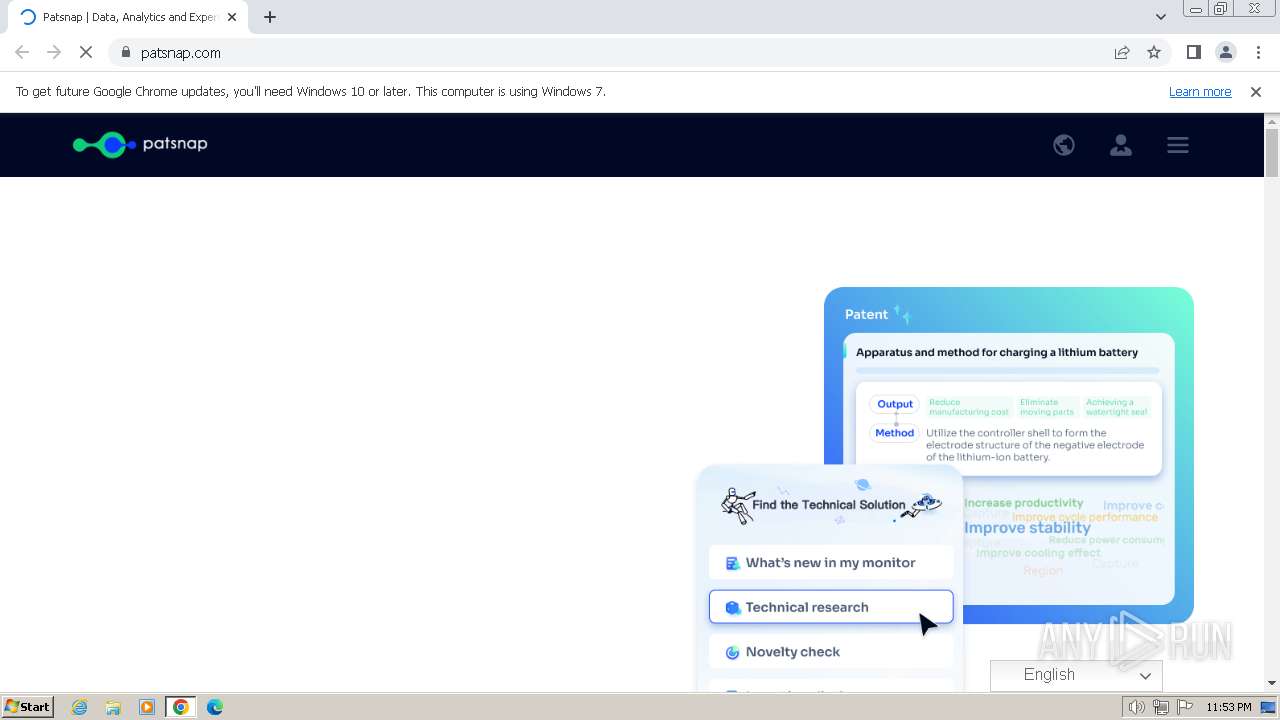This screenshot has width=1280, height=720.
Task: Dismiss the Chrome update notice
Action: (x=1256, y=92)
